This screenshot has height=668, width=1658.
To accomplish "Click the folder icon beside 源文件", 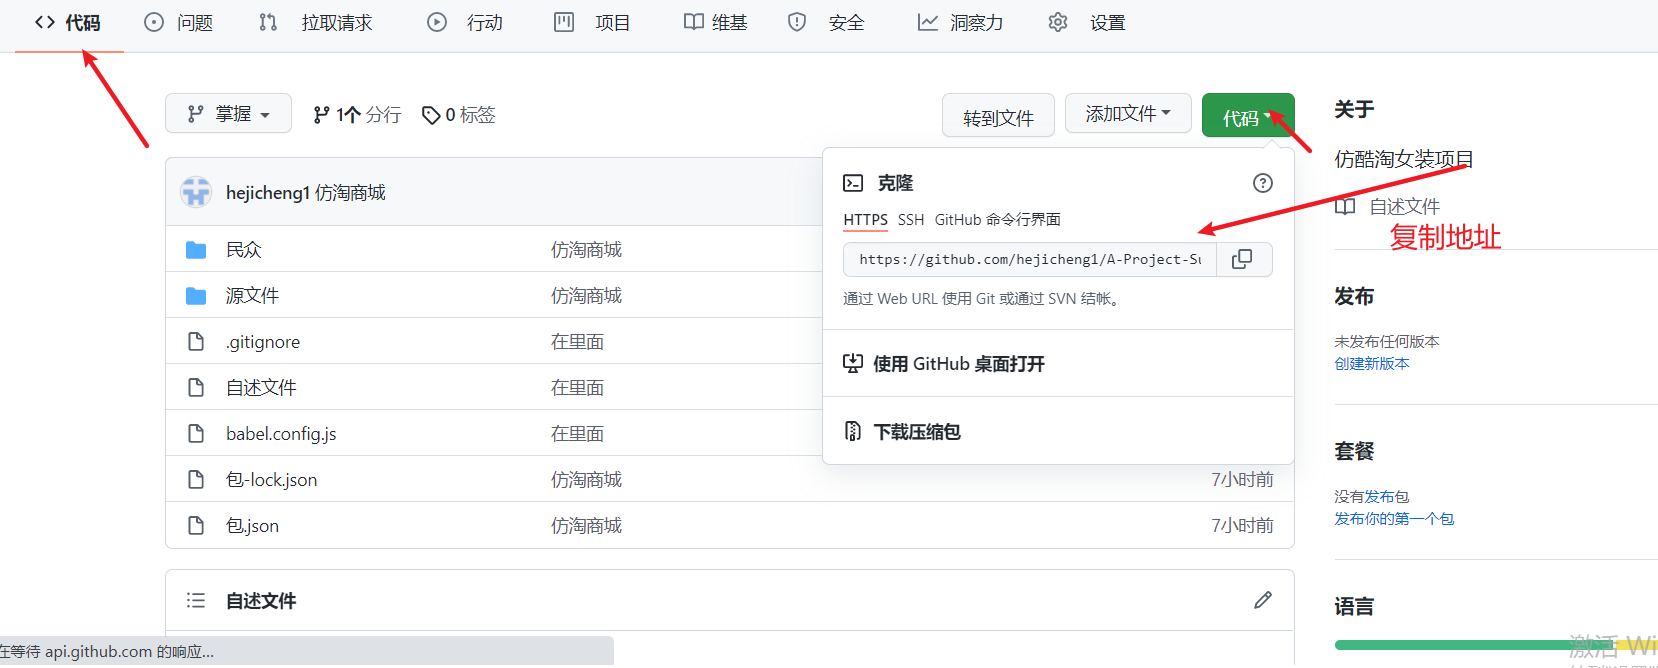I will click(196, 295).
